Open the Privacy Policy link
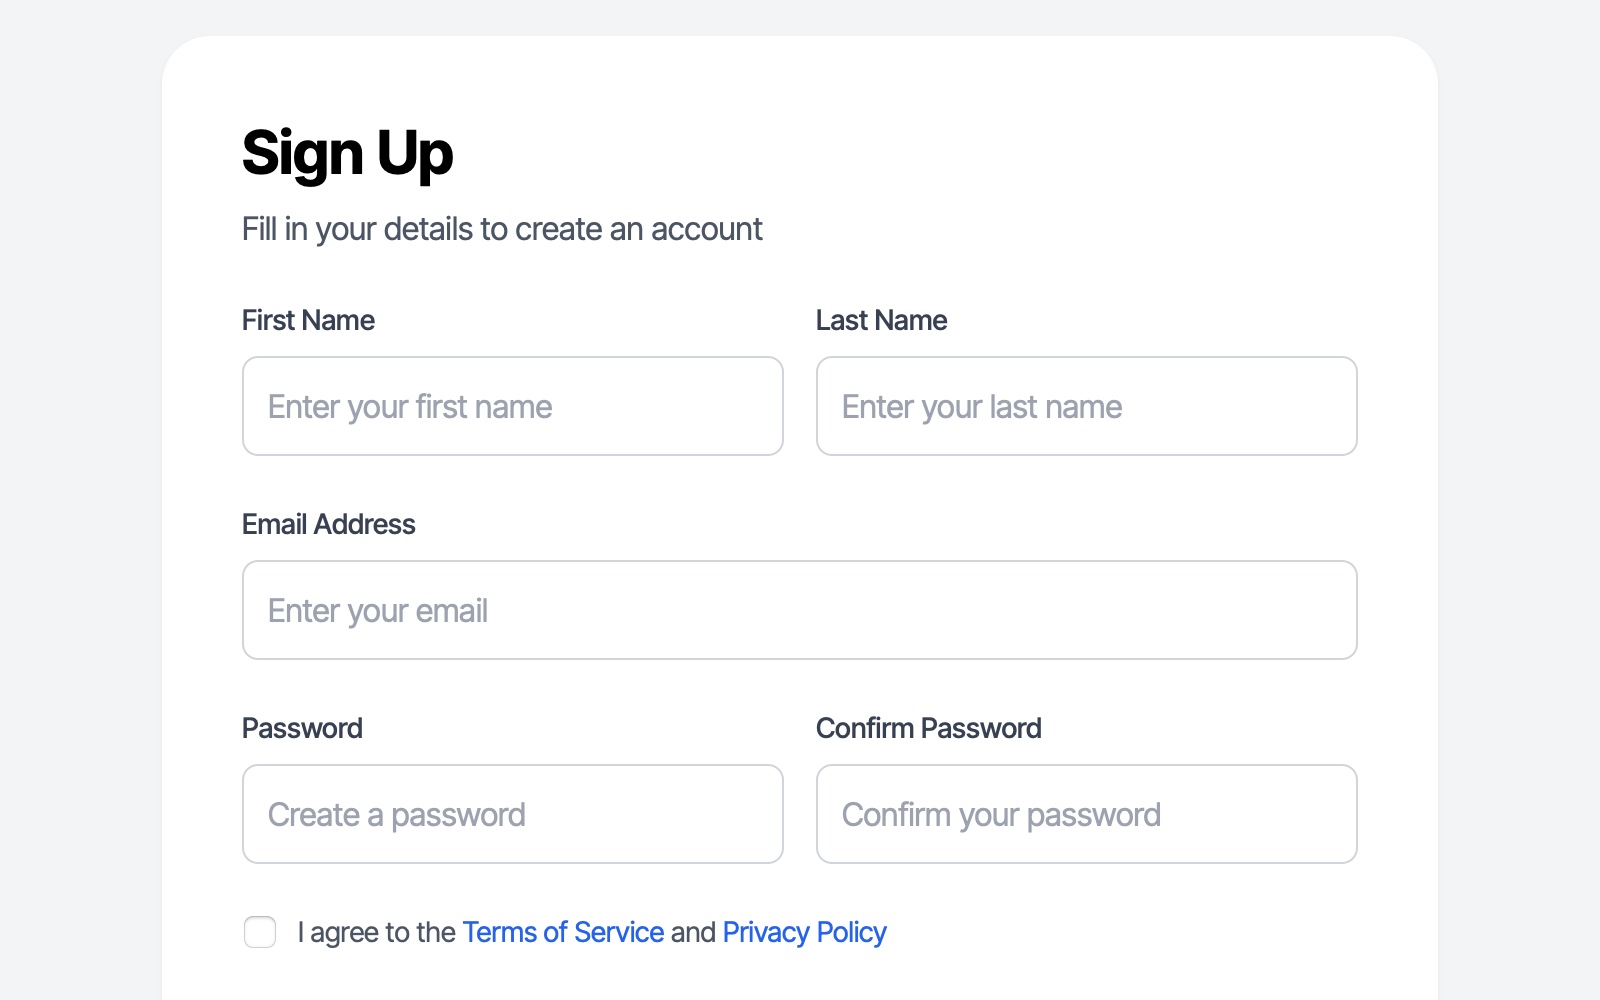This screenshot has width=1600, height=1000. [804, 932]
